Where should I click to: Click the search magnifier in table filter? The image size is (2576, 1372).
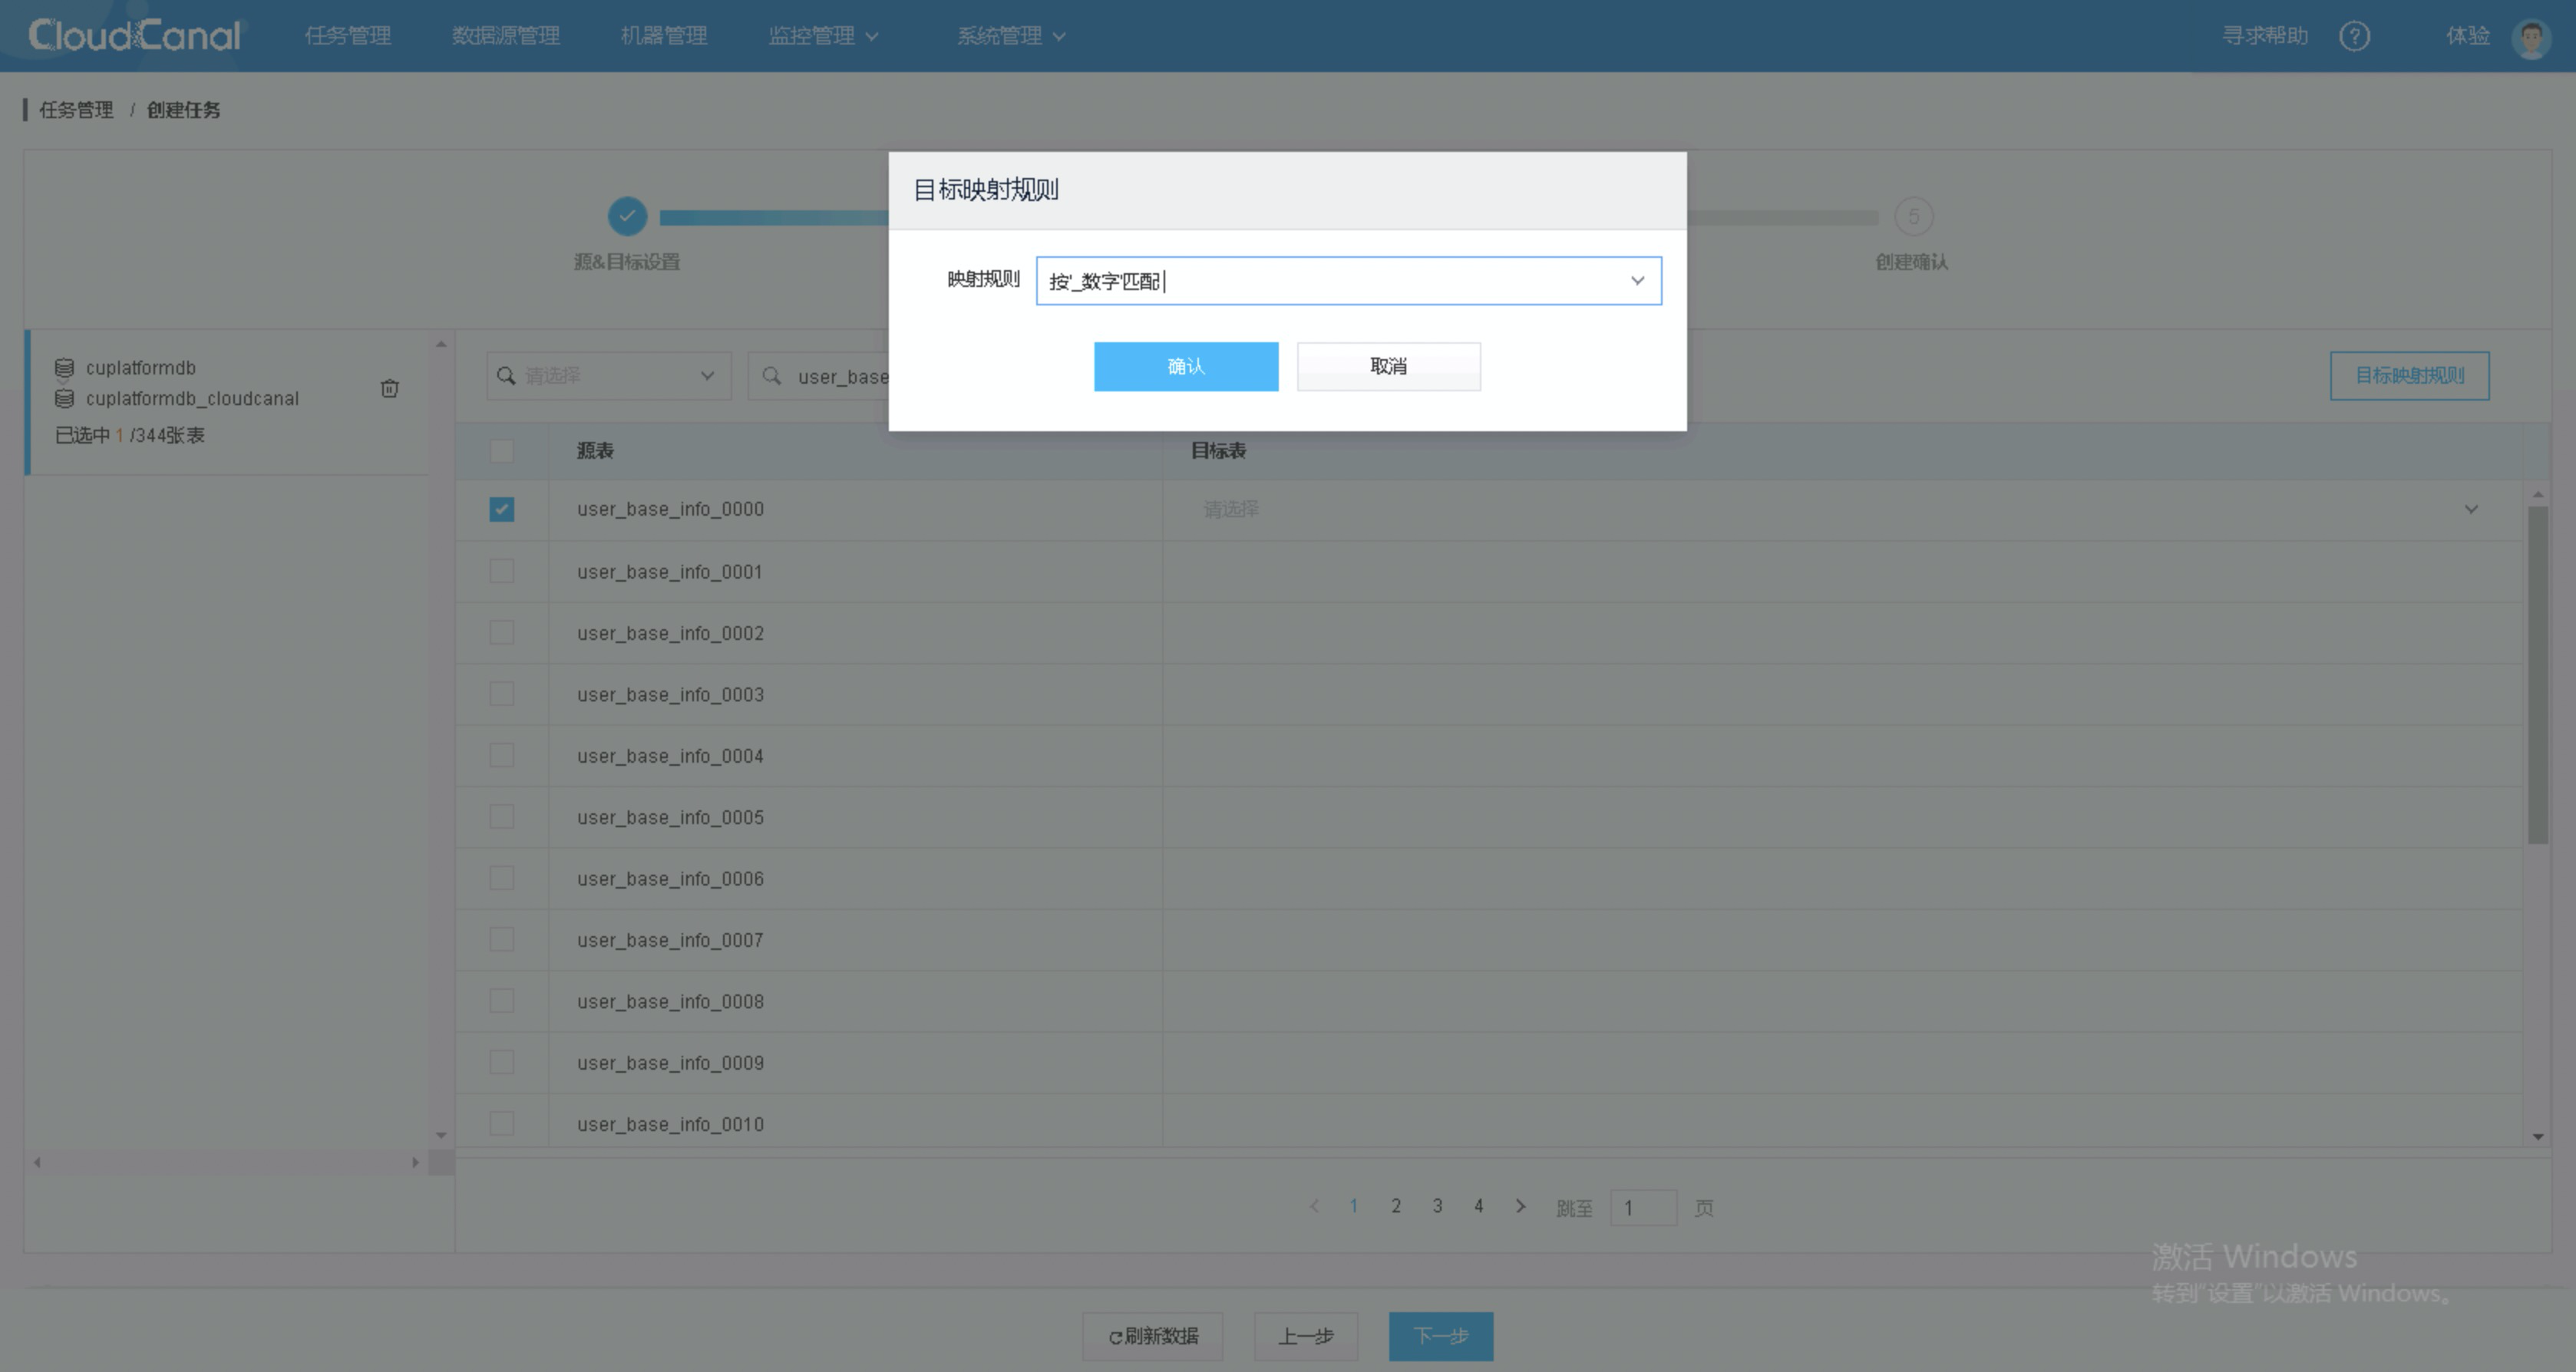pyautogui.click(x=772, y=376)
